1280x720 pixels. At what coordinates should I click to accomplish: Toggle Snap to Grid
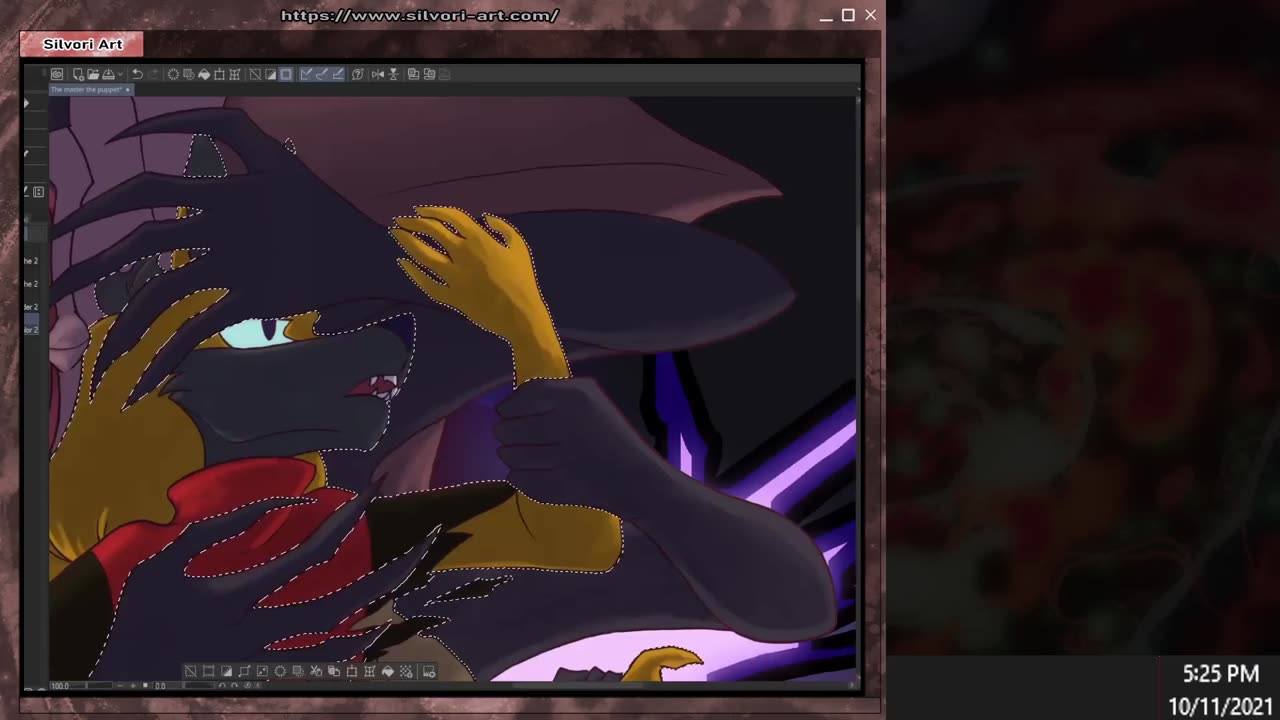click(337, 74)
